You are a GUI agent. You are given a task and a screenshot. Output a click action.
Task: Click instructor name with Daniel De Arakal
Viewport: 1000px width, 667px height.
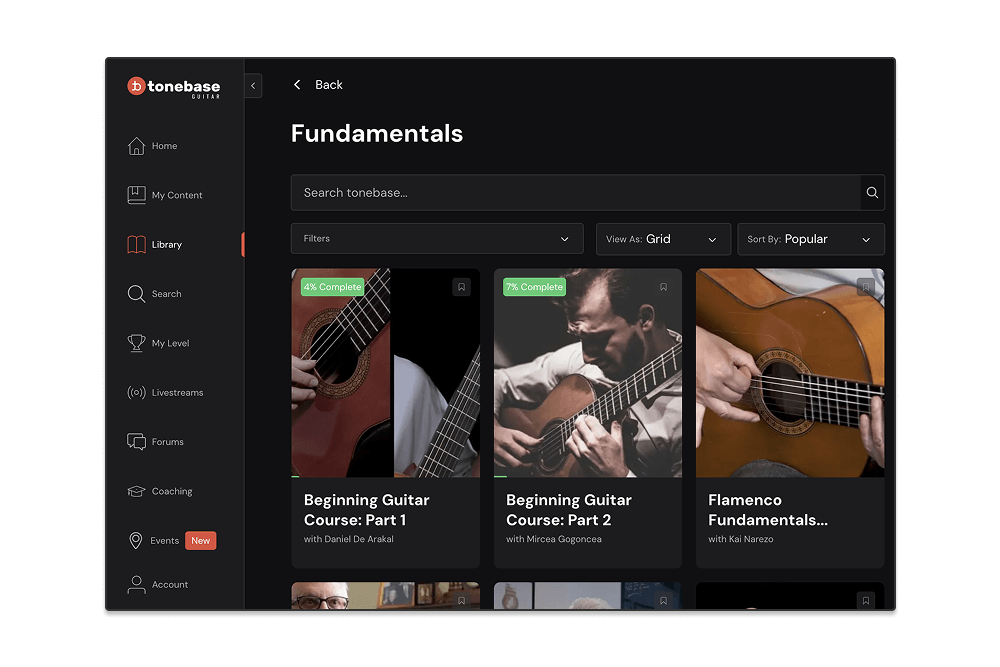349,539
